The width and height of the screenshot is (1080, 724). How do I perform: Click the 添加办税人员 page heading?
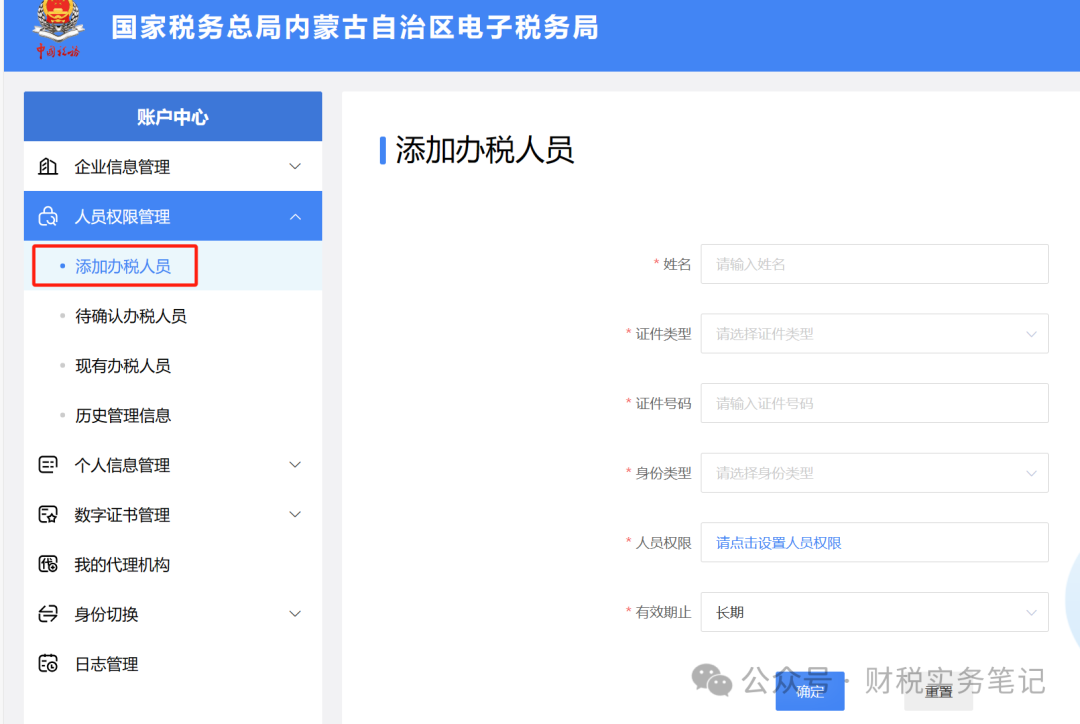[x=484, y=149]
